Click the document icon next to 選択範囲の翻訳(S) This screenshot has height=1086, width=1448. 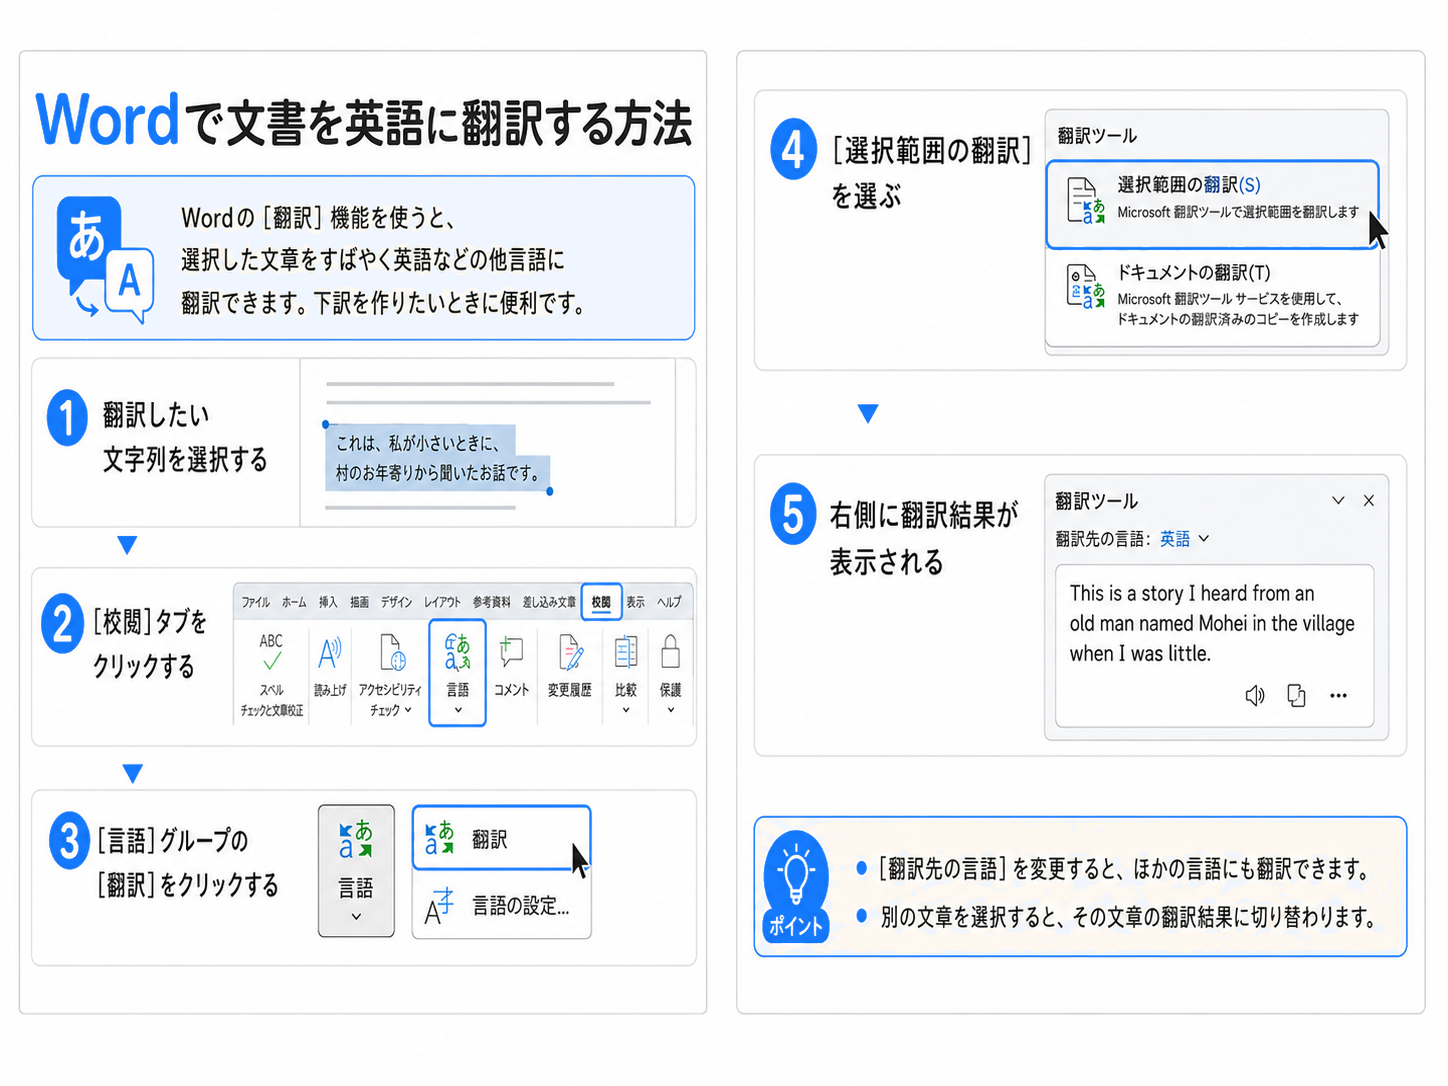(1085, 200)
